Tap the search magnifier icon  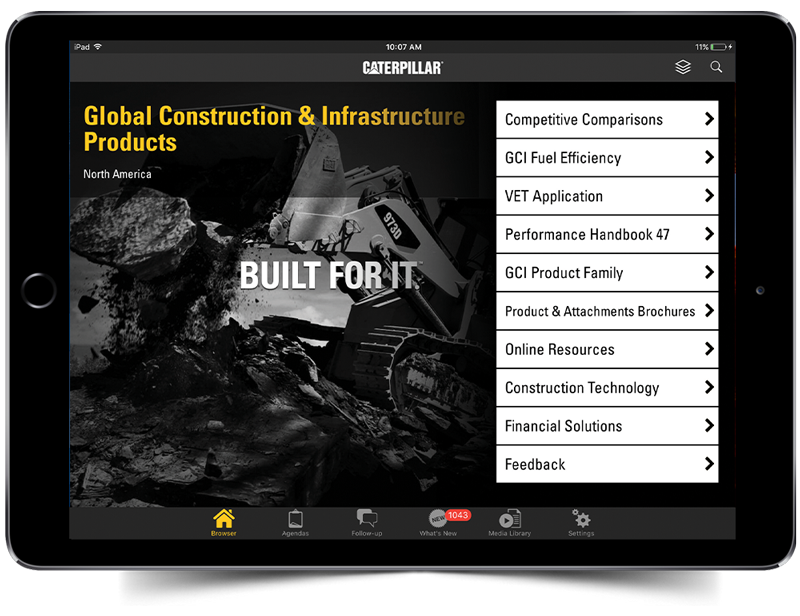[716, 67]
